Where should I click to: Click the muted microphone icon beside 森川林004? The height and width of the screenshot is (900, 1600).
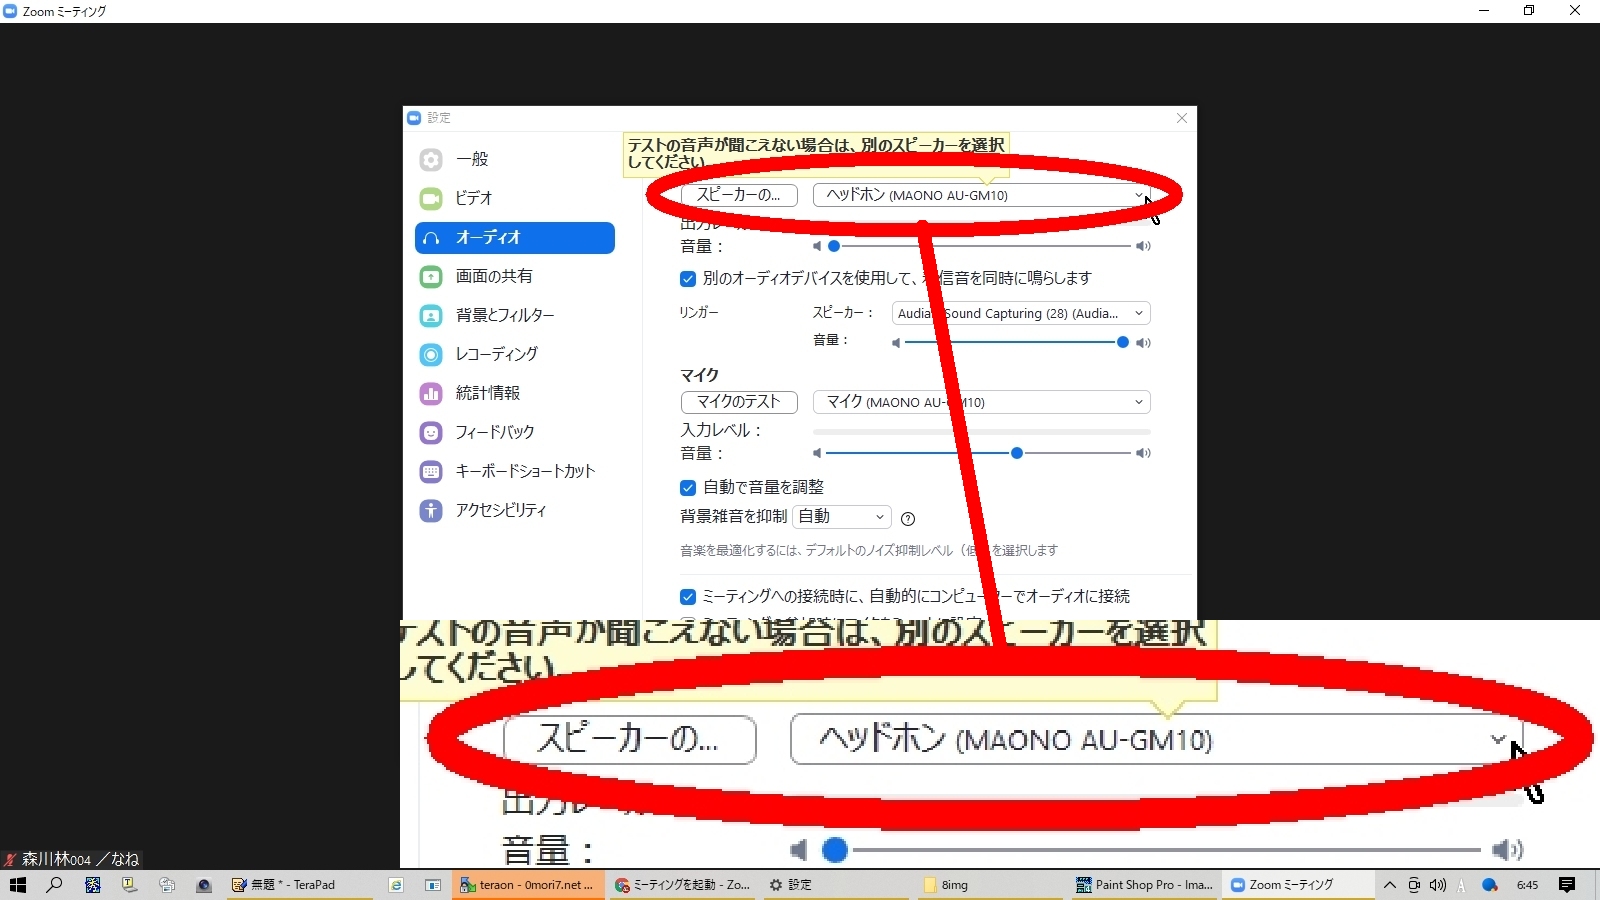coord(10,860)
